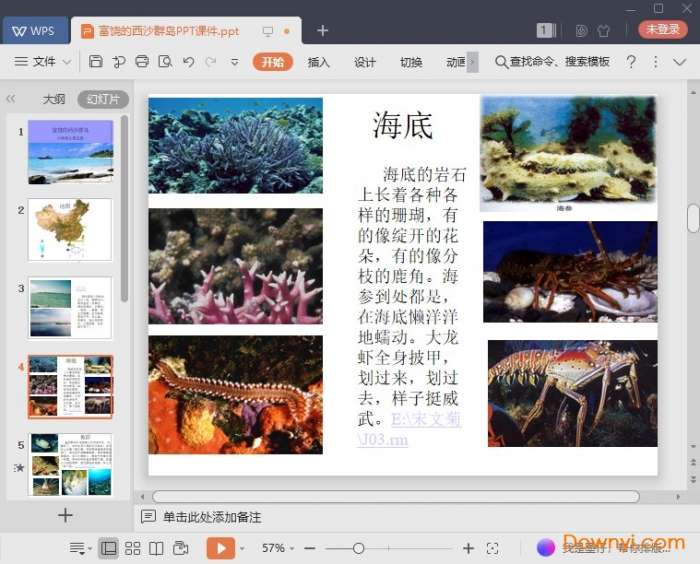Click the 未登录 login button

pyautogui.click(x=663, y=30)
